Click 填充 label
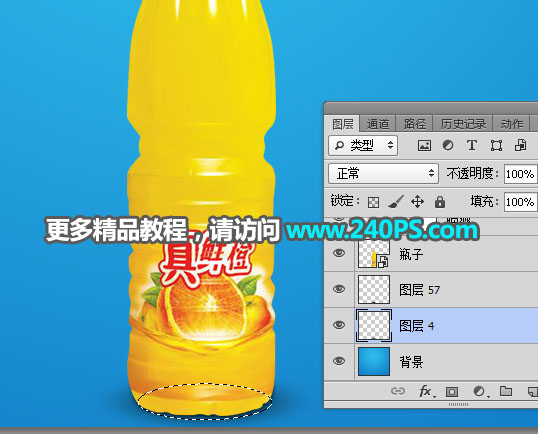This screenshot has width=538, height=434. (484, 201)
